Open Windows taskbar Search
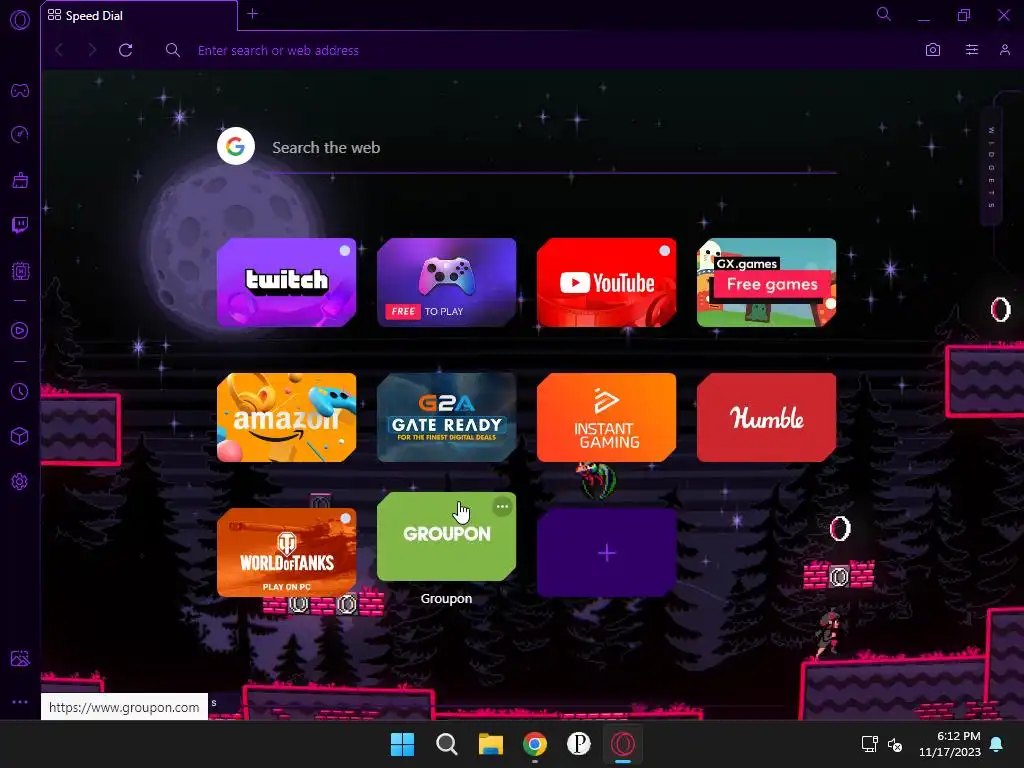The height and width of the screenshot is (768, 1024). coord(447,744)
